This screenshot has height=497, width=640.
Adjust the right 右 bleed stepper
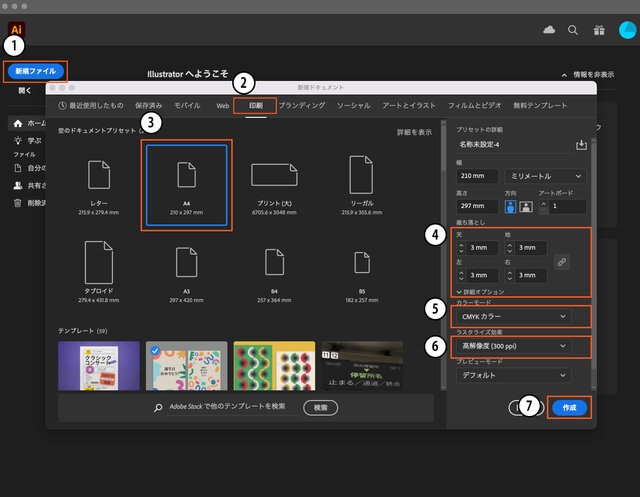click(x=509, y=275)
